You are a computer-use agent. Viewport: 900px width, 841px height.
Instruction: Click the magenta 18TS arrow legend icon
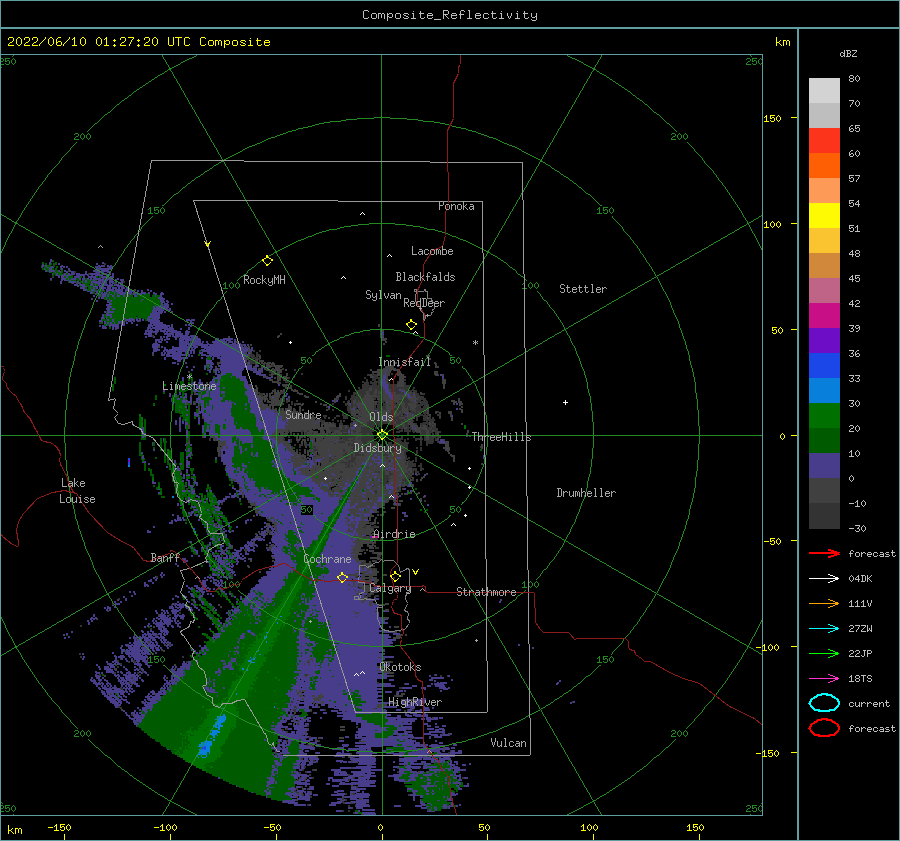[824, 679]
